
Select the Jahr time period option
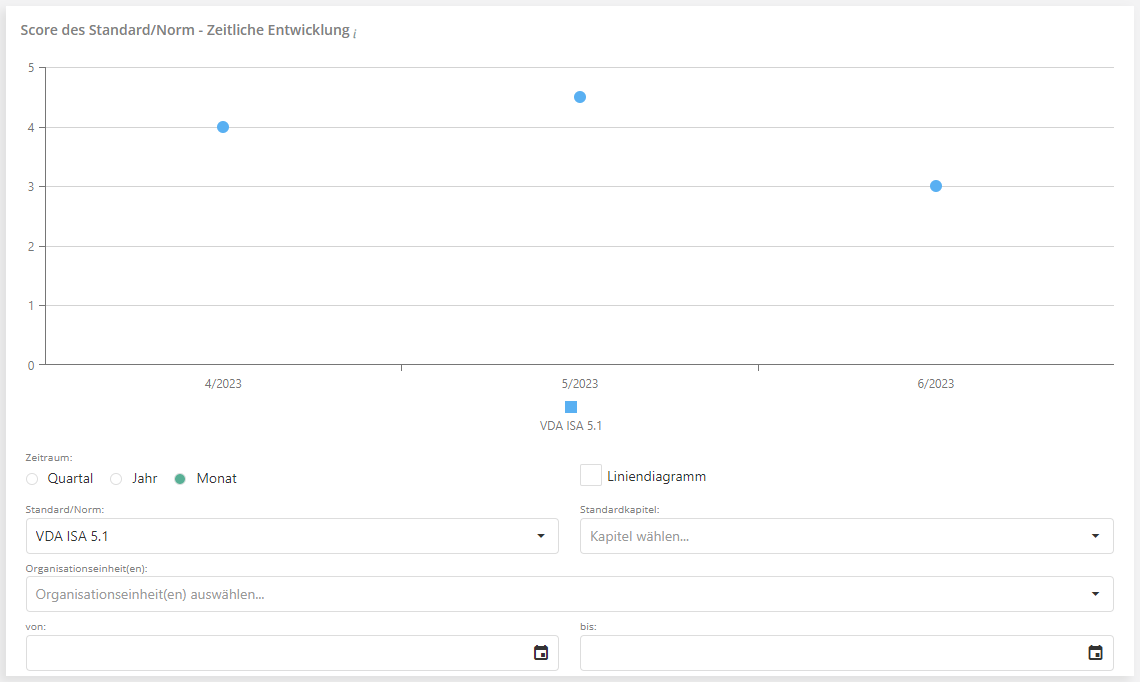[x=116, y=479]
